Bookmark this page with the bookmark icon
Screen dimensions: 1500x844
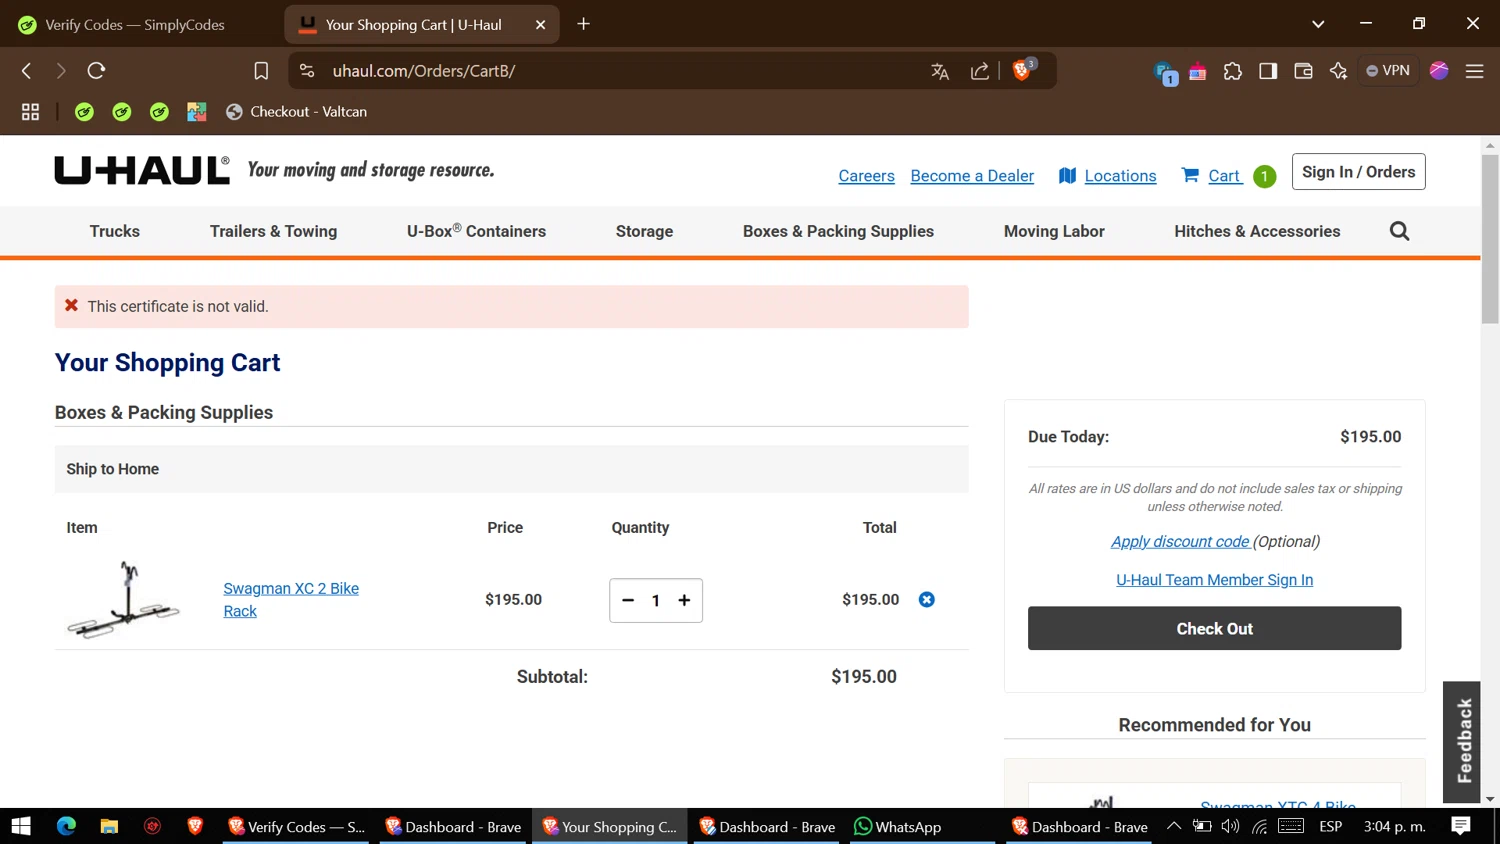click(x=261, y=71)
